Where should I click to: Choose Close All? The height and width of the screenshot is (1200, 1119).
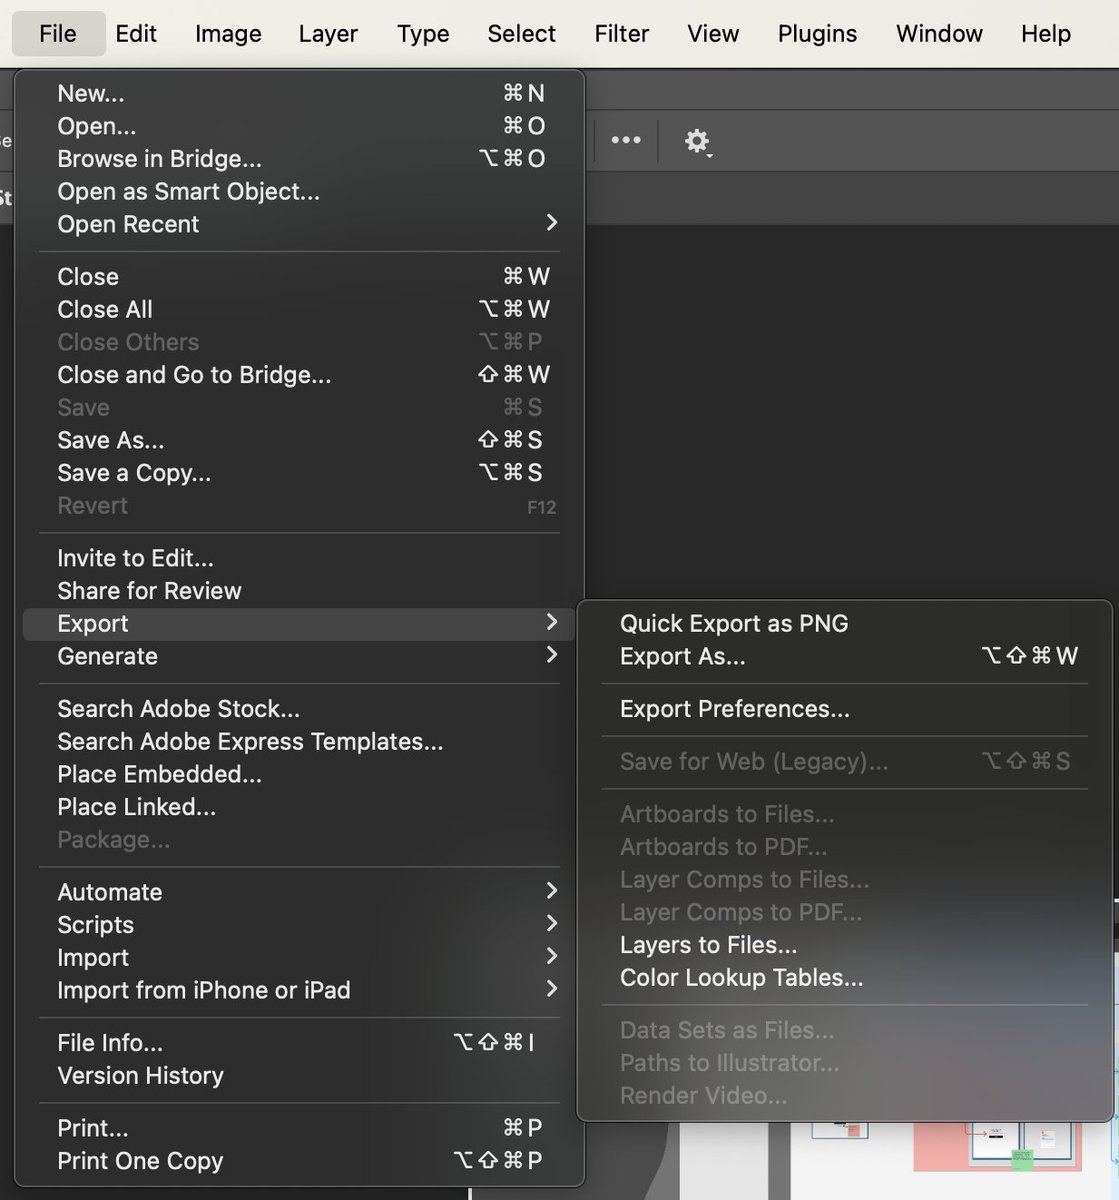click(x=299, y=309)
